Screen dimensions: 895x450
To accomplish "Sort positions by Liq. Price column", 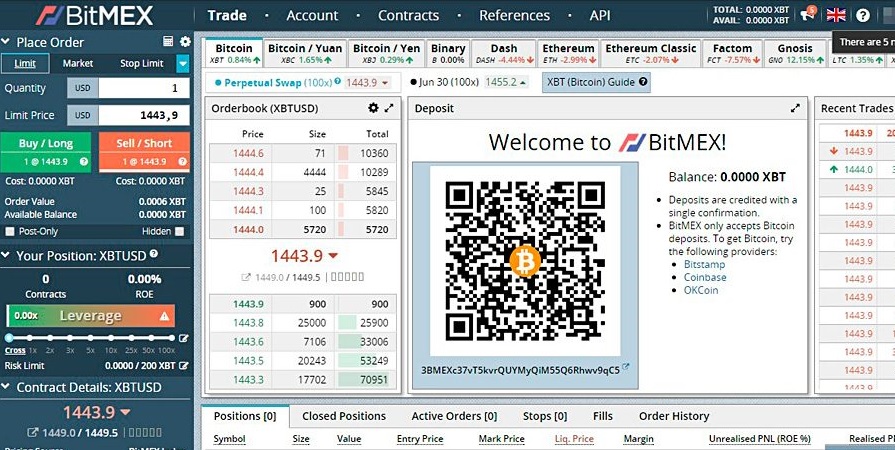I will tap(574, 439).
